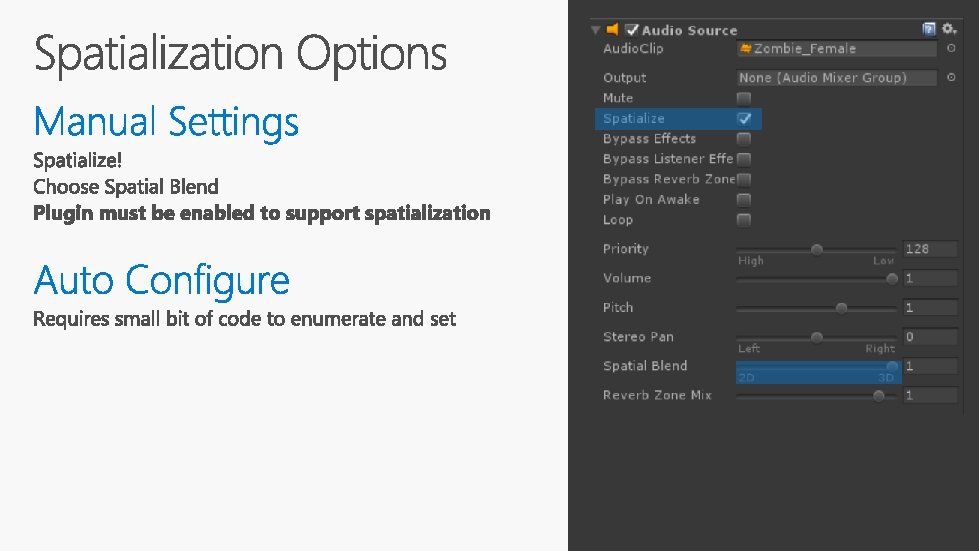The width and height of the screenshot is (979, 551).
Task: Open the Audio Source gear settings menu
Action: (x=948, y=30)
